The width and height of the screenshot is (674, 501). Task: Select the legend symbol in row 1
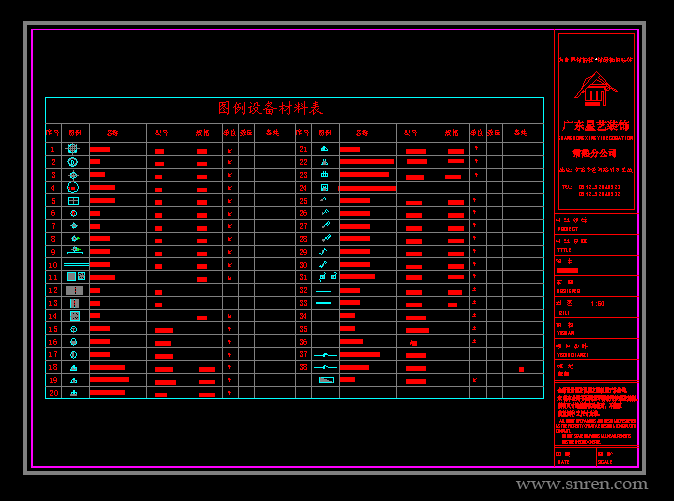pos(72,149)
